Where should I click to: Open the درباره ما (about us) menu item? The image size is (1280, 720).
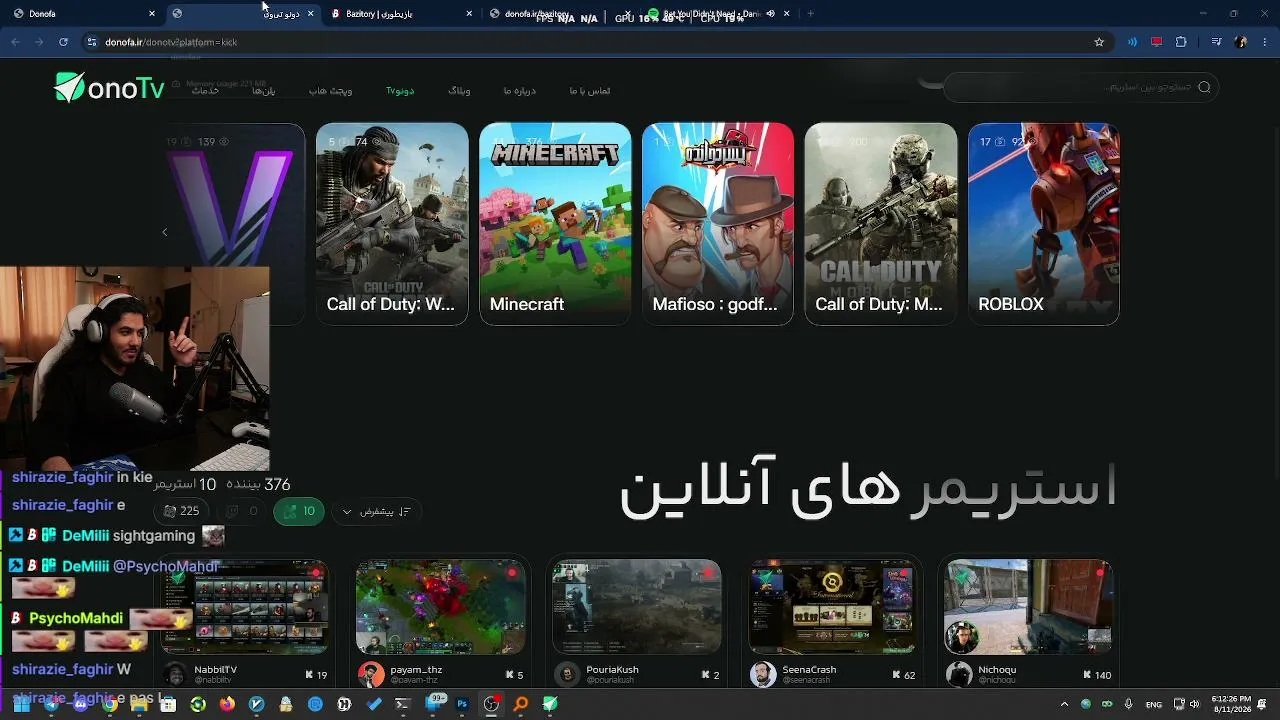(520, 91)
